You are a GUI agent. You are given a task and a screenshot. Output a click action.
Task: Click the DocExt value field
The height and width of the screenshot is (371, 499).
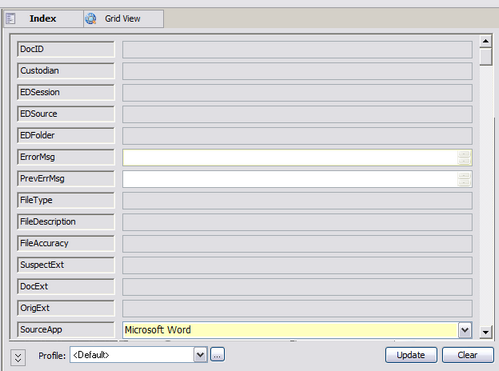point(297,287)
